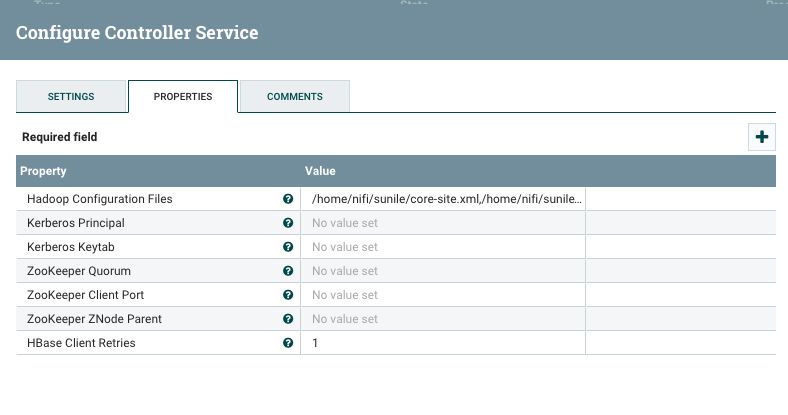Edit the ZooKeeper Quorum value cell
This screenshot has width=788, height=415.
click(443, 271)
